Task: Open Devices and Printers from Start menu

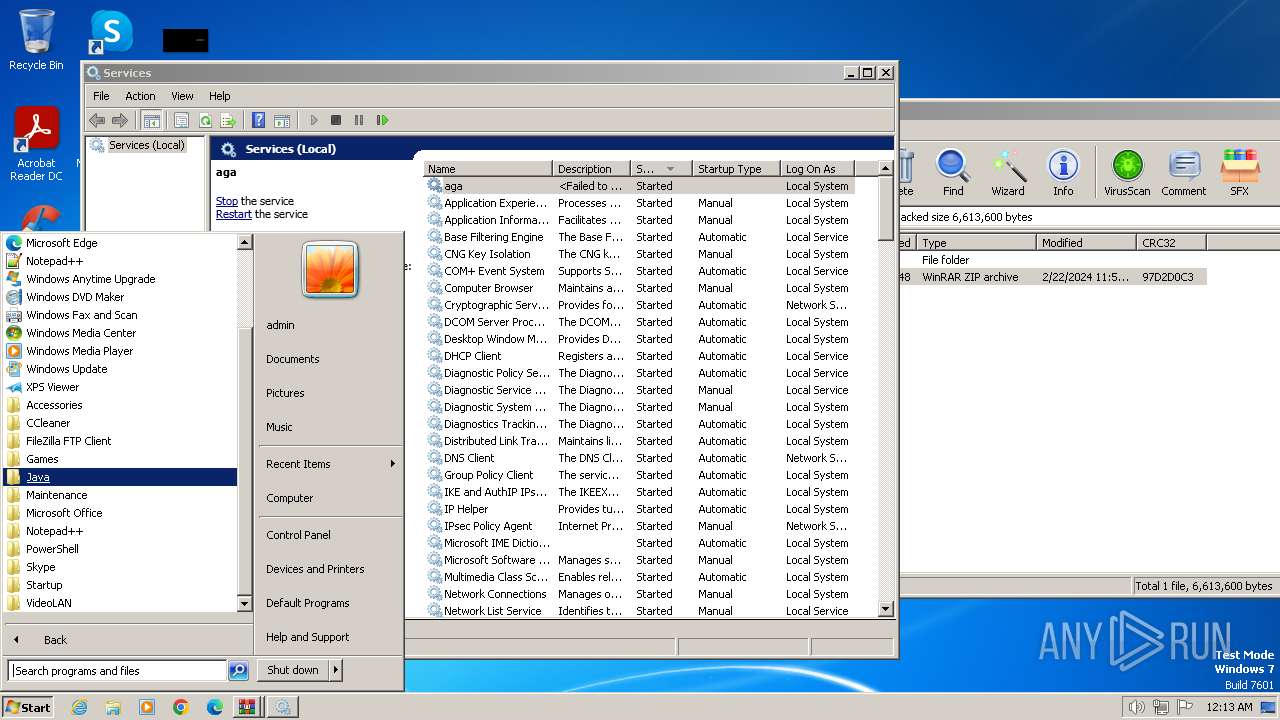Action: (315, 569)
